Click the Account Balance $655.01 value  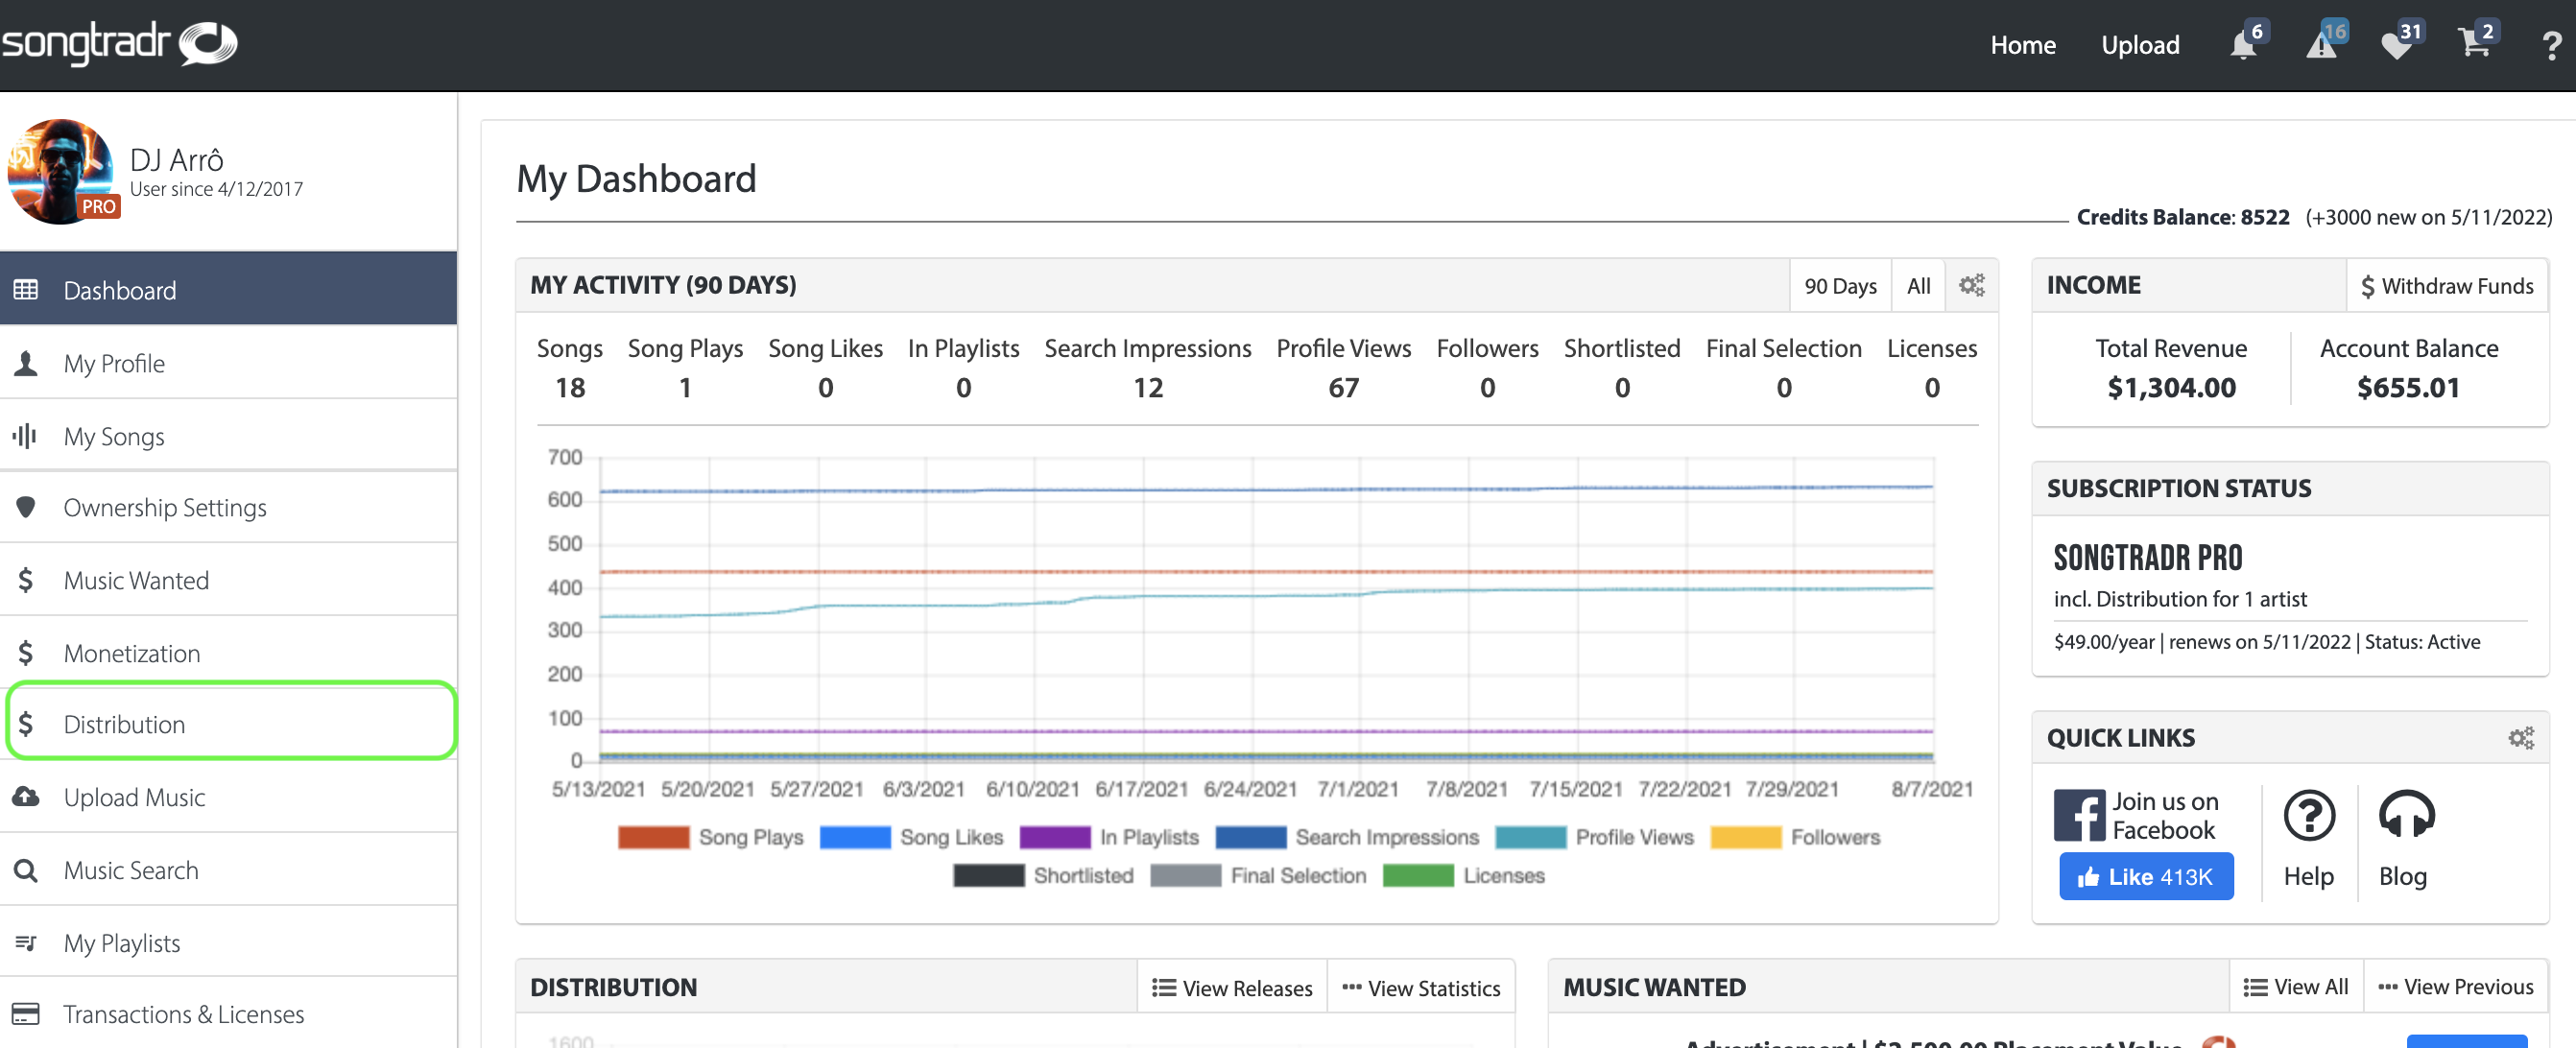(2408, 388)
